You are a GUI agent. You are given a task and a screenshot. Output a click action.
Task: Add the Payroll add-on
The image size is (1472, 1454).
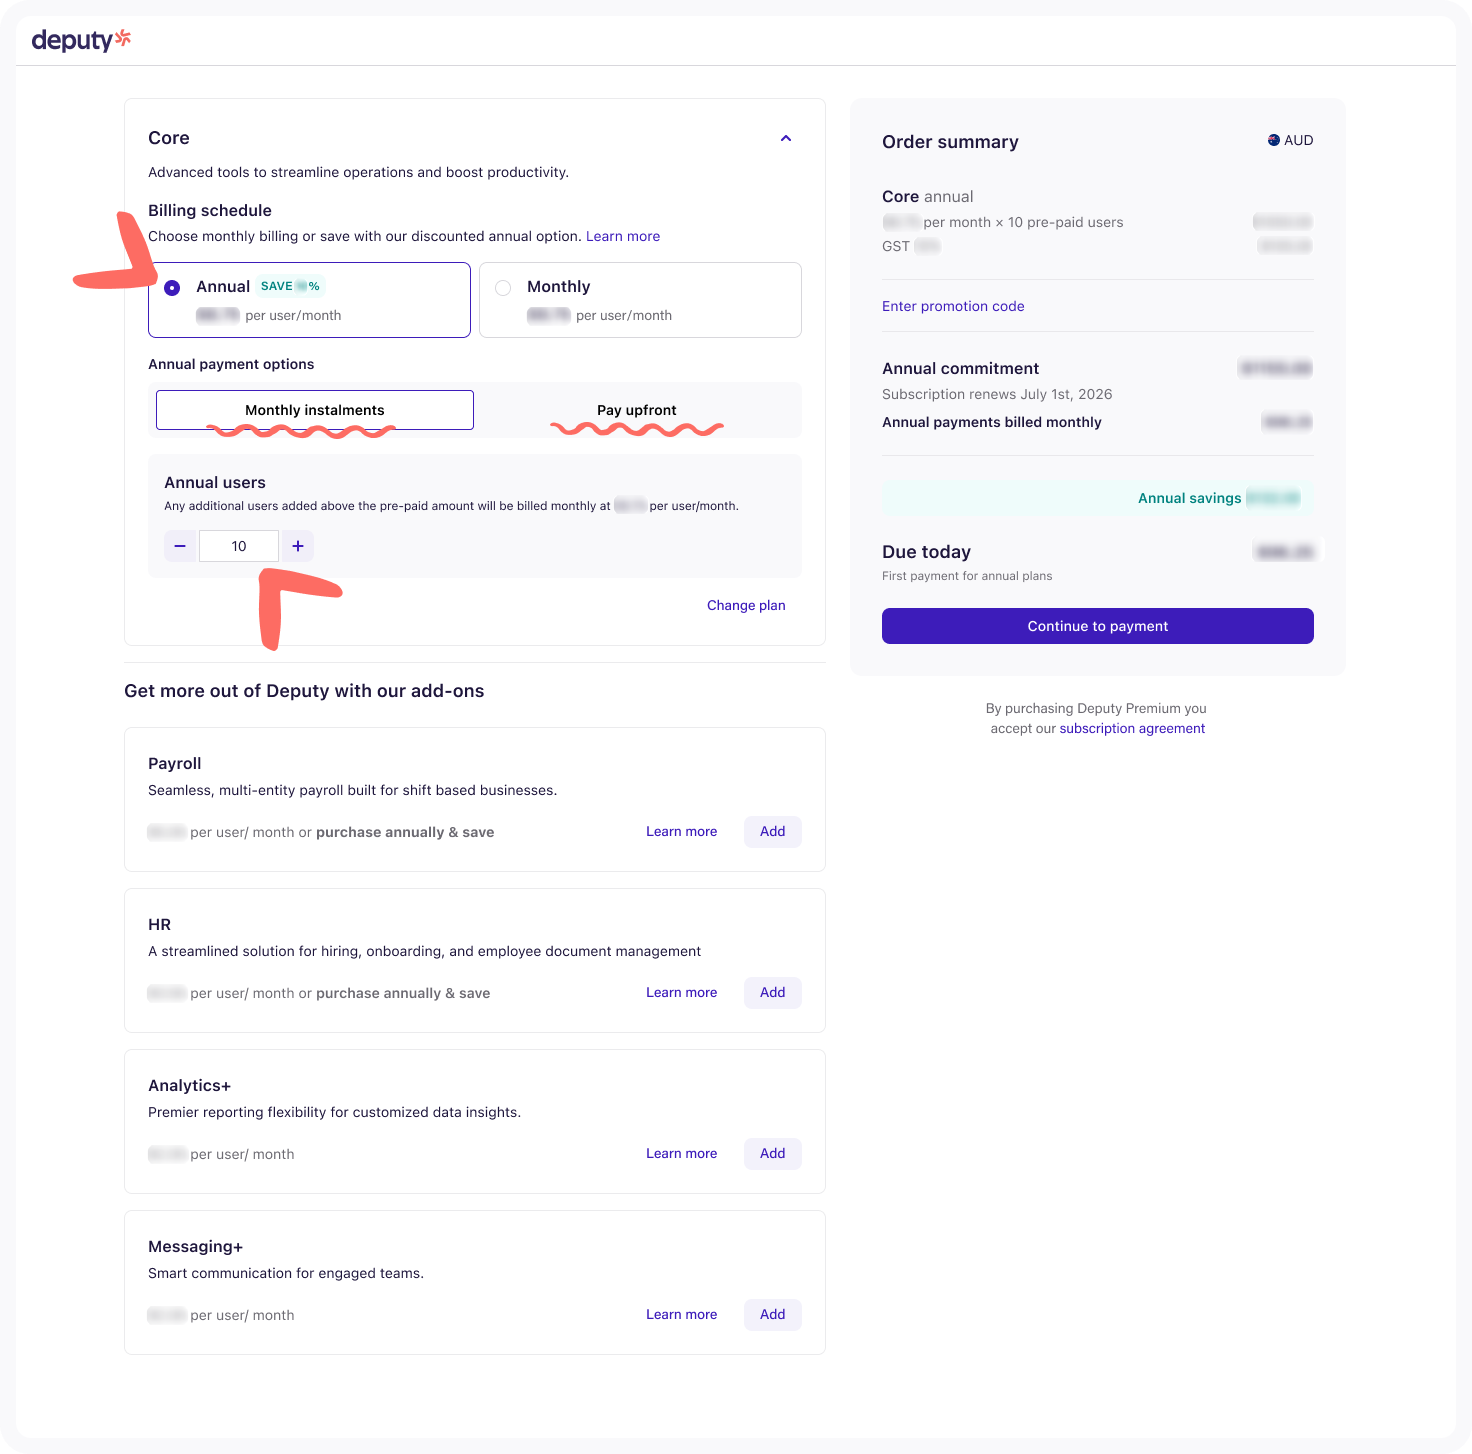point(772,831)
